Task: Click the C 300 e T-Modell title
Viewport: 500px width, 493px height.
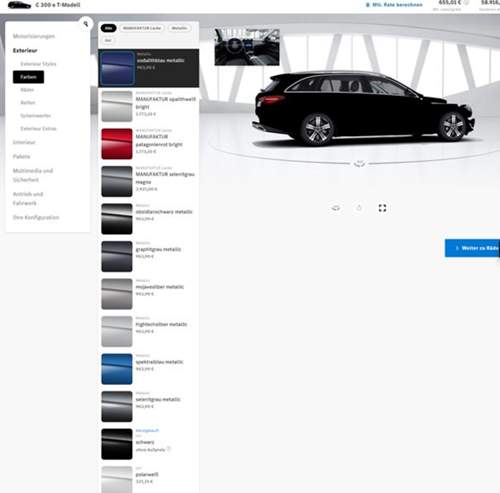Action: (x=58, y=5)
